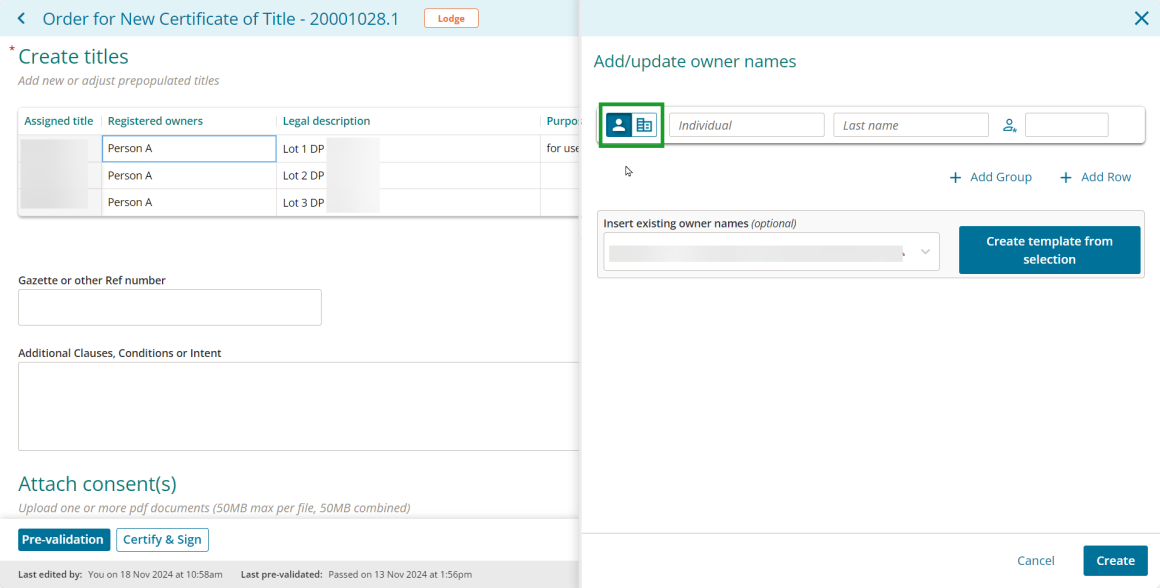
Task: Switch owner type to corporation building icon
Action: point(644,125)
